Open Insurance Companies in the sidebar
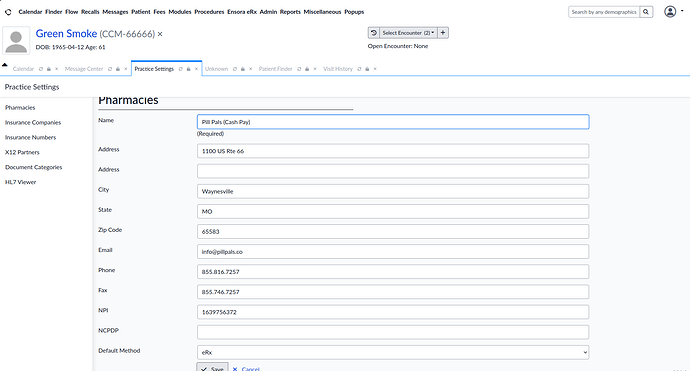The height and width of the screenshot is (371, 690). click(33, 122)
